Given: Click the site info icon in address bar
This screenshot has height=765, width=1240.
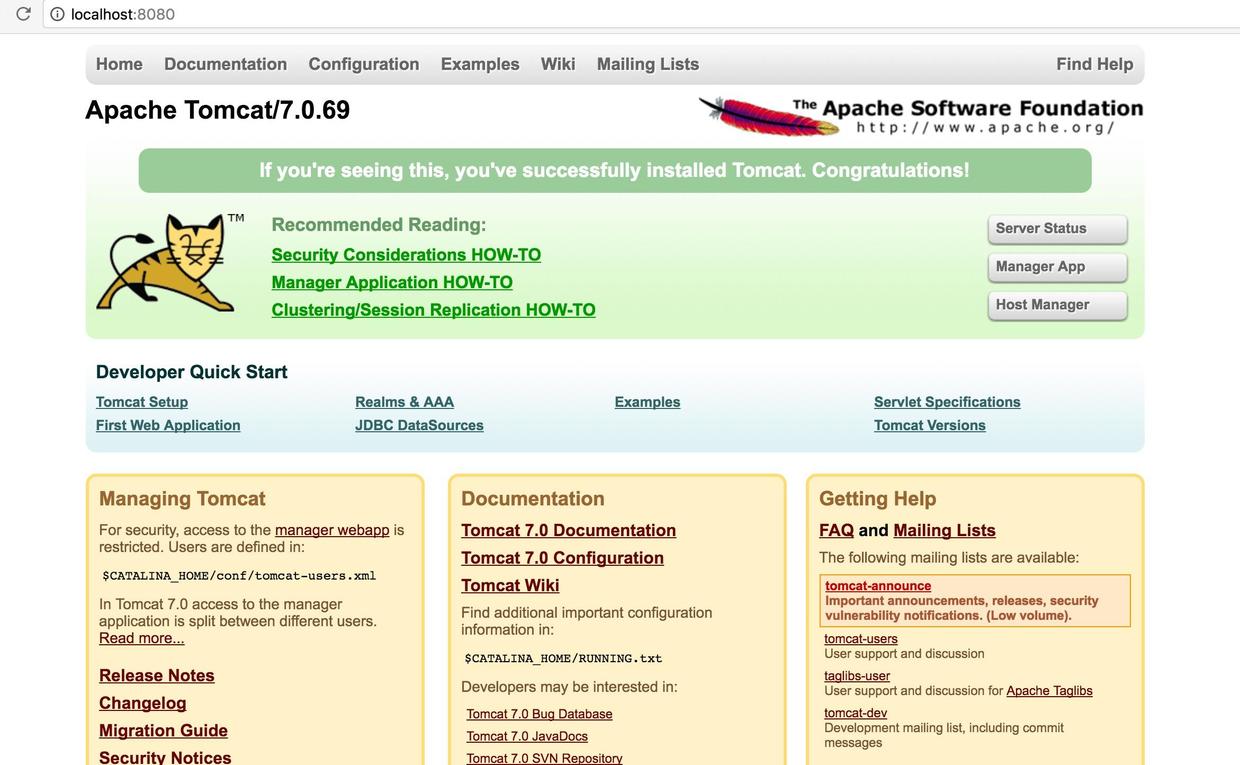Looking at the screenshot, I should [x=57, y=14].
